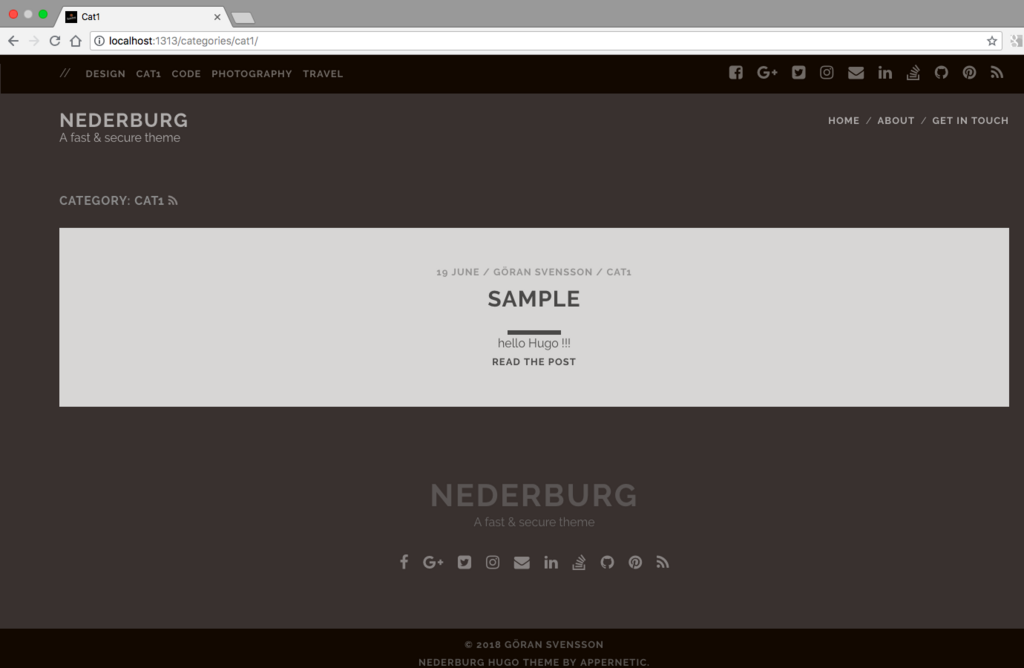This screenshot has height=668, width=1024.
Task: Open the GitHub icon in top bar
Action: [941, 72]
